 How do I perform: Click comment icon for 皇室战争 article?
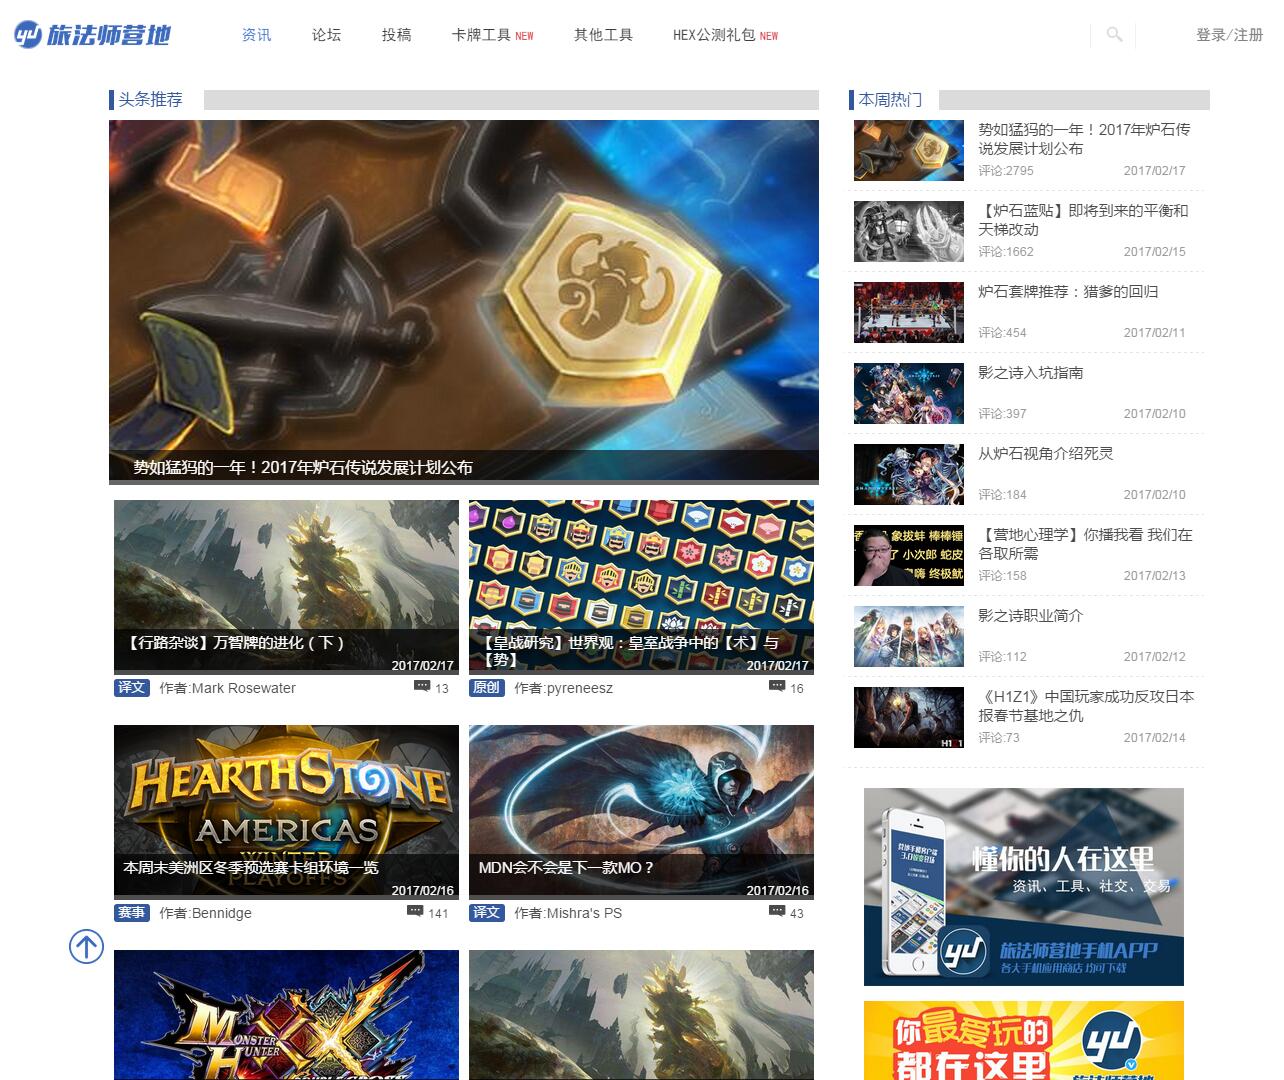(x=777, y=687)
